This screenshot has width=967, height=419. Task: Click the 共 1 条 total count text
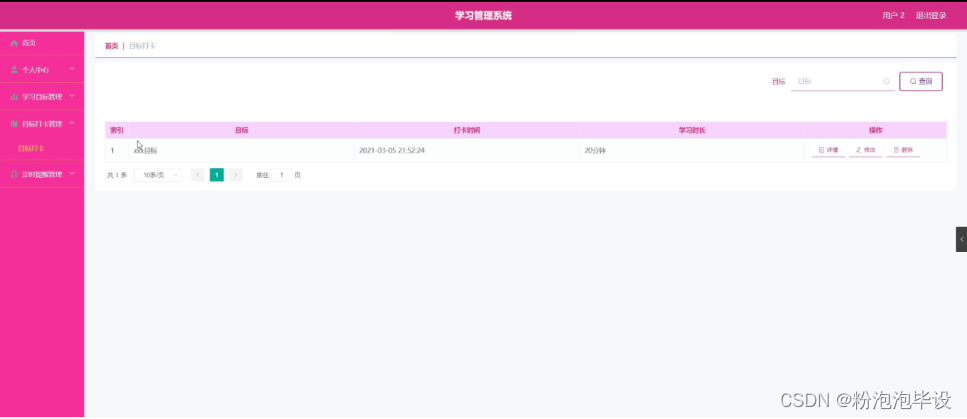117,175
